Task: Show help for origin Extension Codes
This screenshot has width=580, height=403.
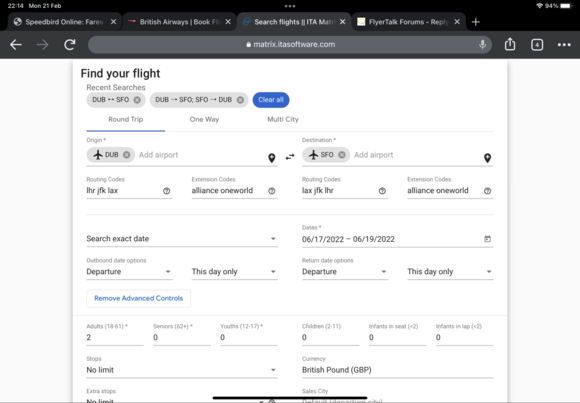Action: coord(272,191)
